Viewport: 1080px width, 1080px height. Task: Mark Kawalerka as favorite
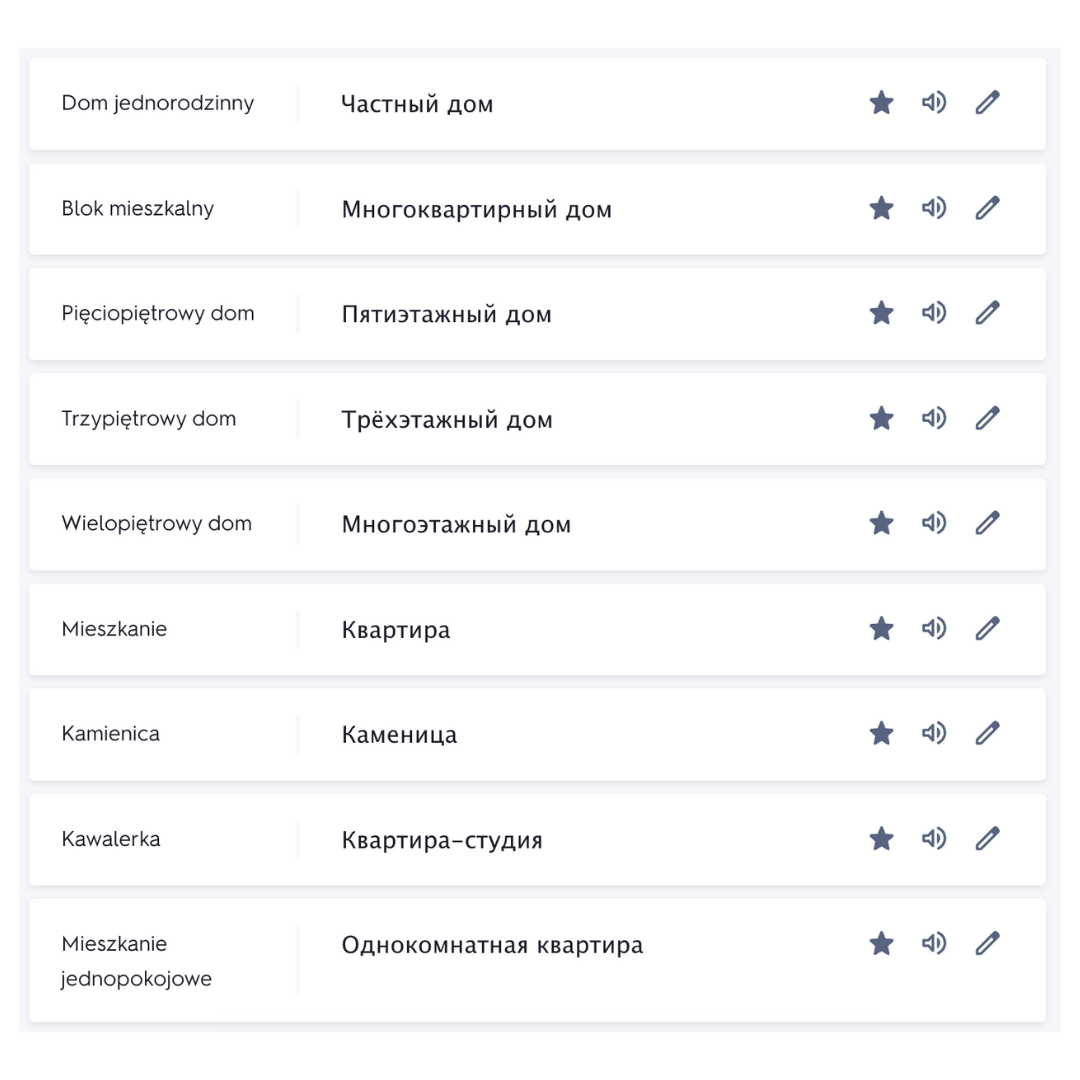pos(881,838)
